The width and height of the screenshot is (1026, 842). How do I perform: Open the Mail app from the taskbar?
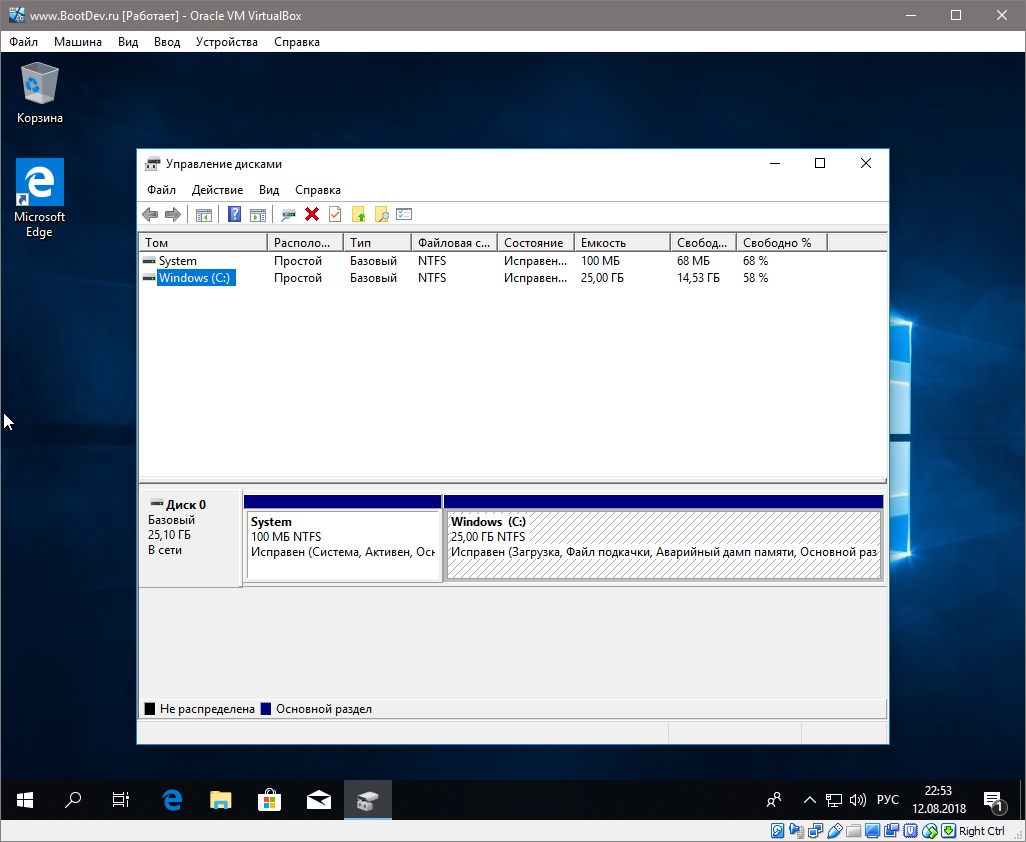click(319, 799)
